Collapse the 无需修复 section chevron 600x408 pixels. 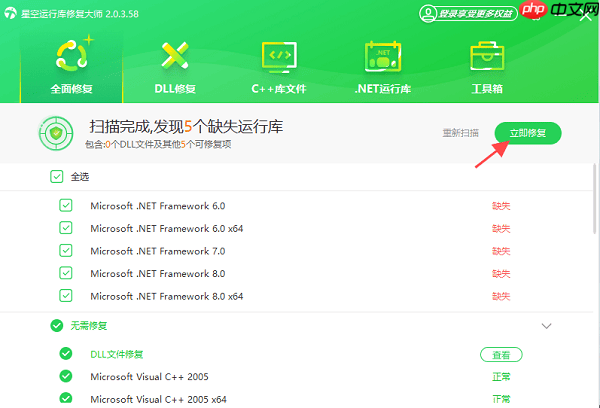click(546, 326)
